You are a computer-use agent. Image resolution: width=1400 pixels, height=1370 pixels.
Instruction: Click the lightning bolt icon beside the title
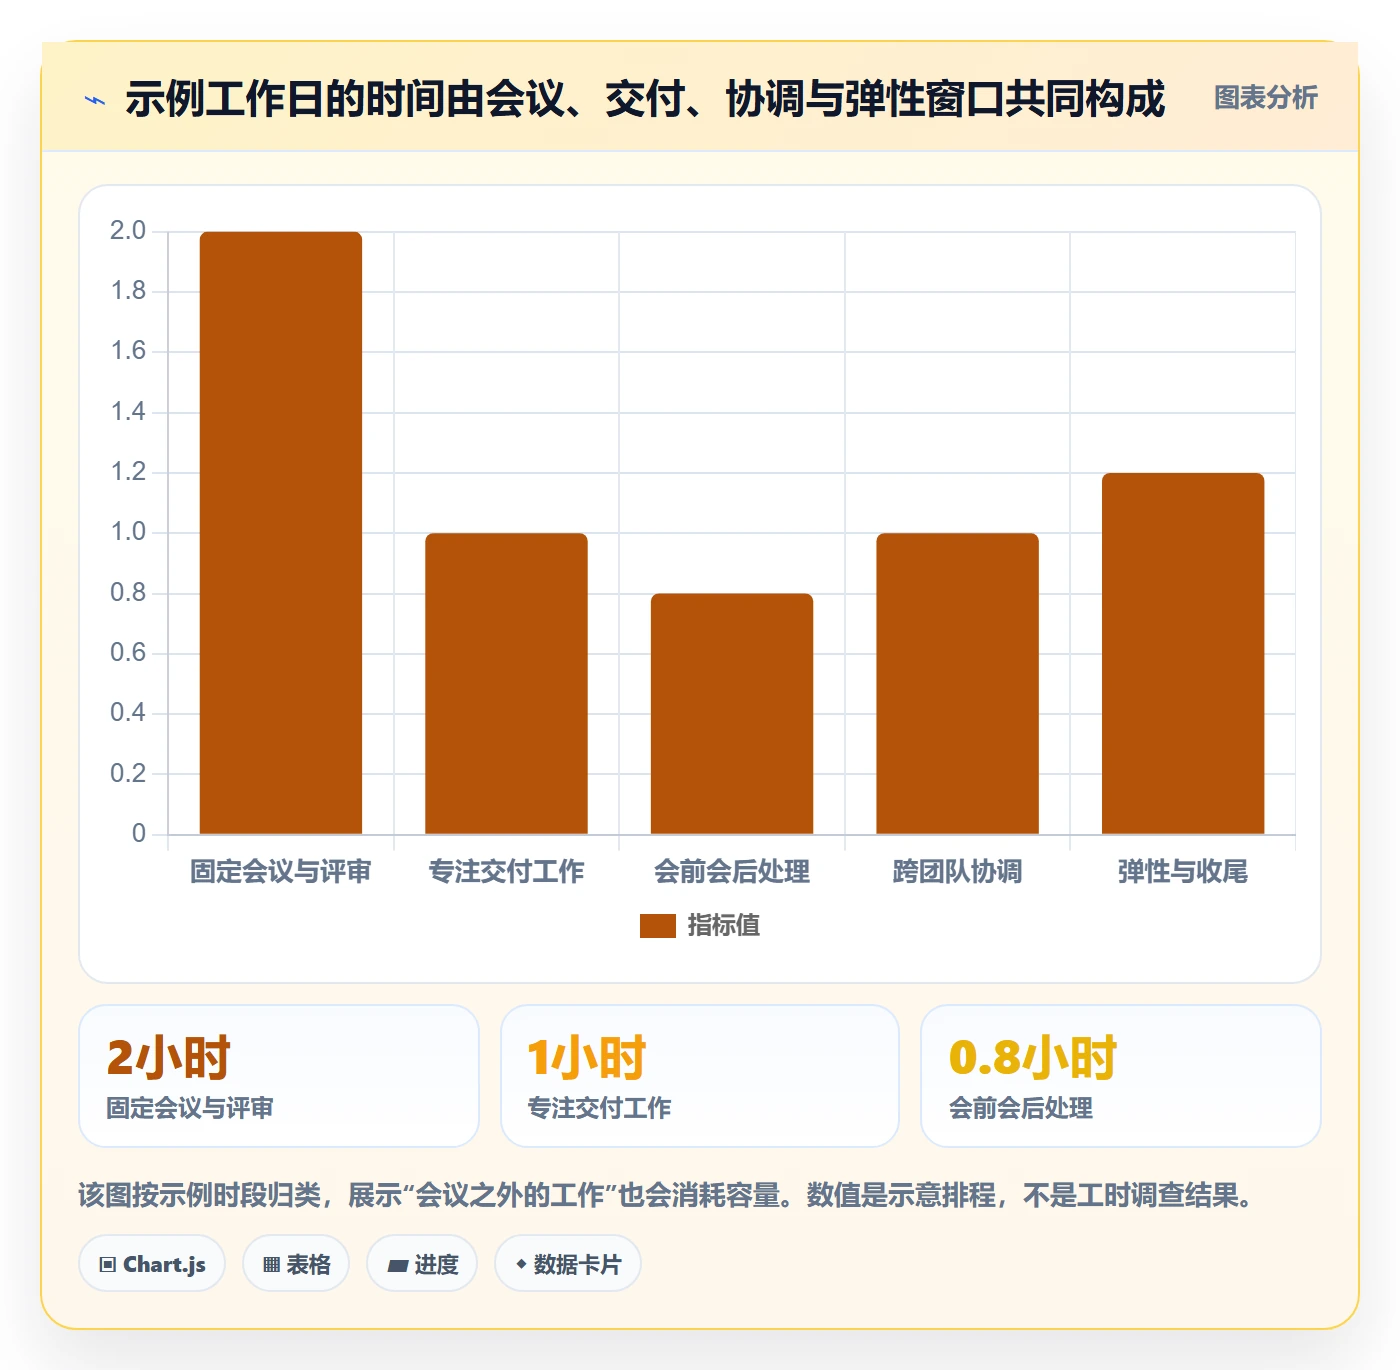[x=95, y=100]
